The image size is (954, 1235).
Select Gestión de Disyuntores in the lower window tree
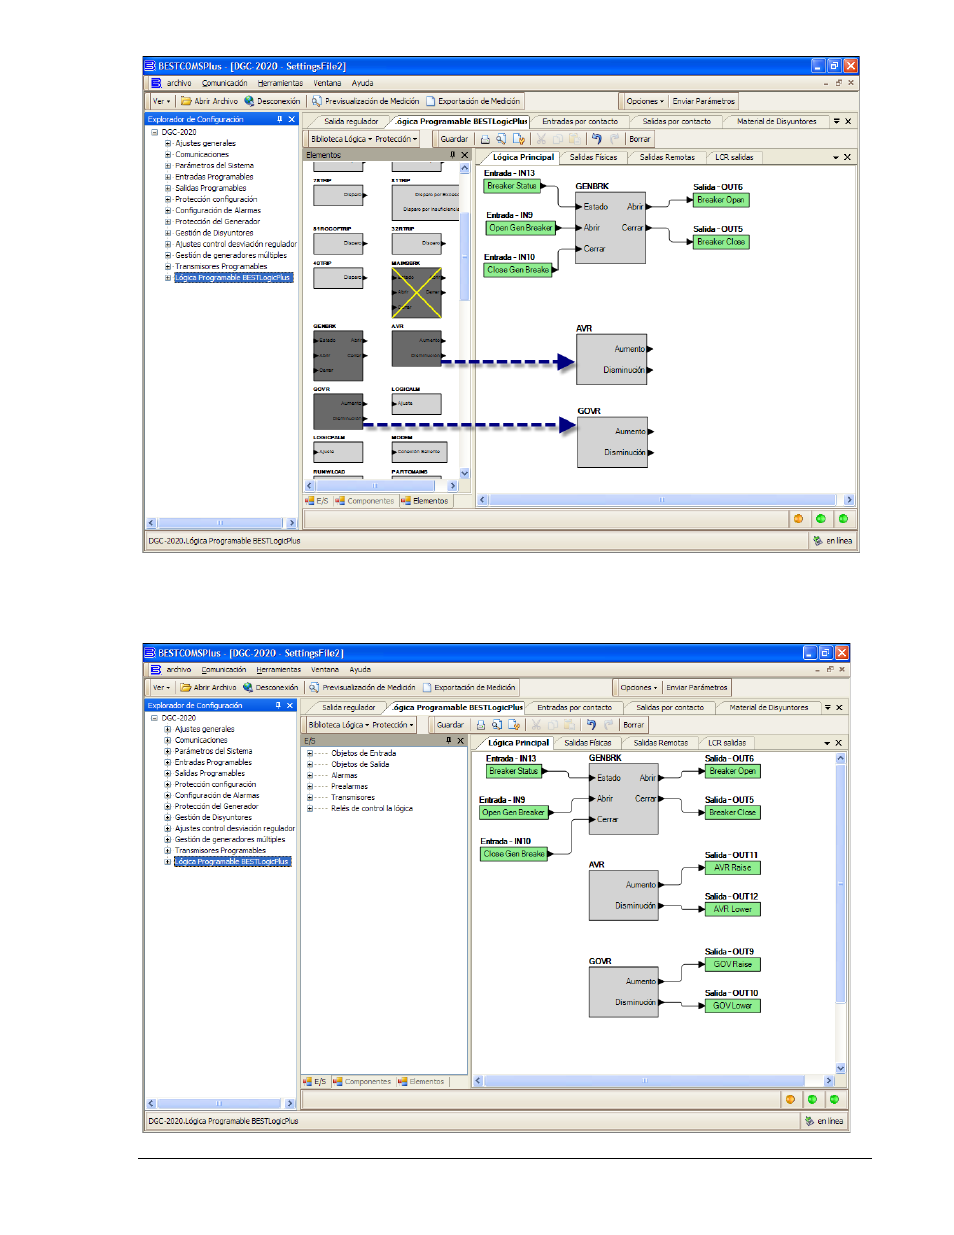pos(213,817)
